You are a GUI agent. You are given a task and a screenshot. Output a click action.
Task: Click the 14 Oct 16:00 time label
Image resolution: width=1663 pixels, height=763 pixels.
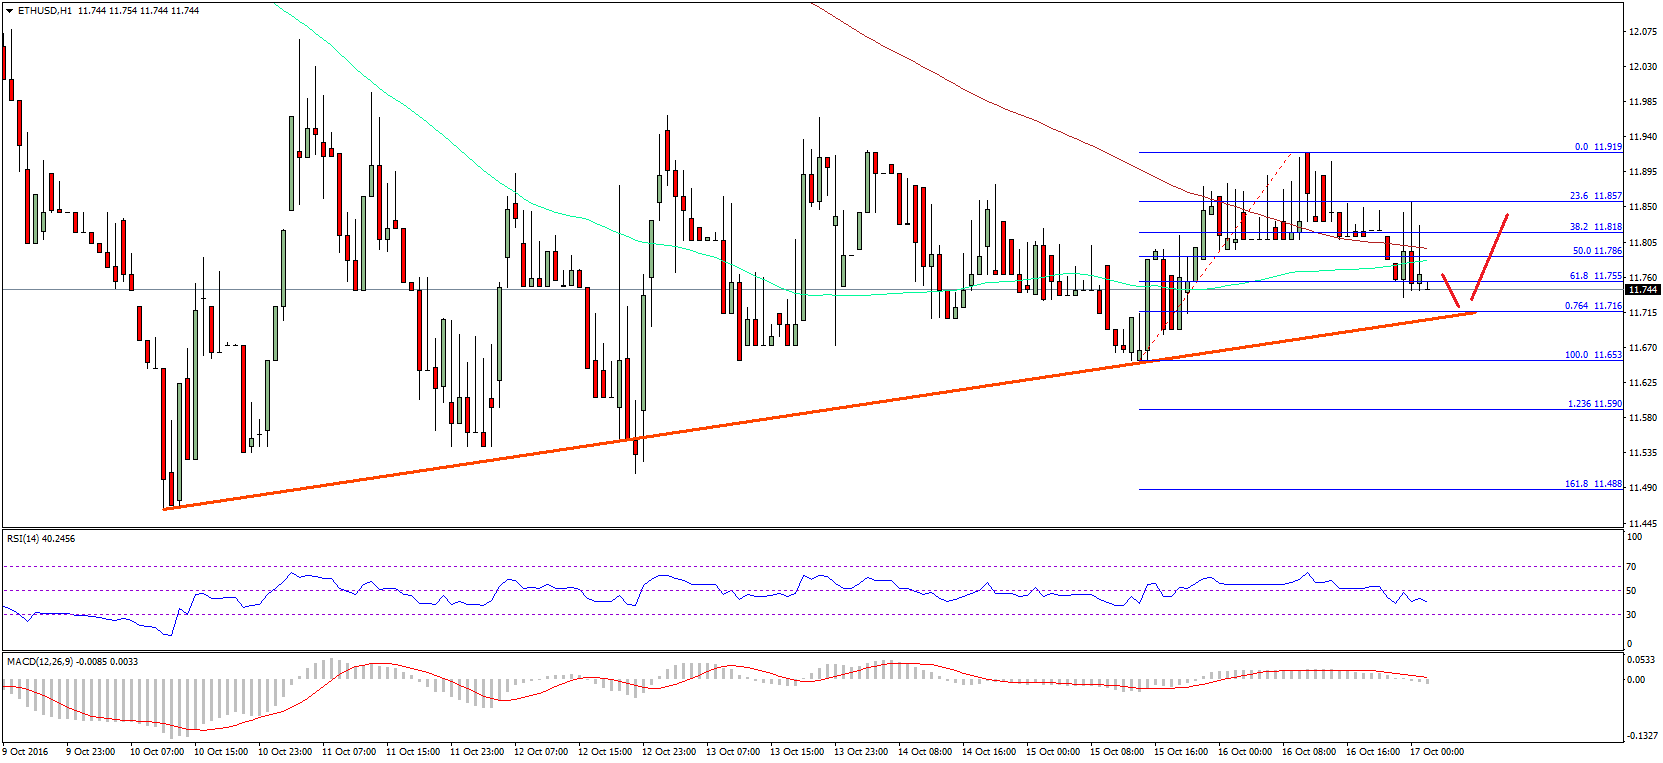point(988,752)
